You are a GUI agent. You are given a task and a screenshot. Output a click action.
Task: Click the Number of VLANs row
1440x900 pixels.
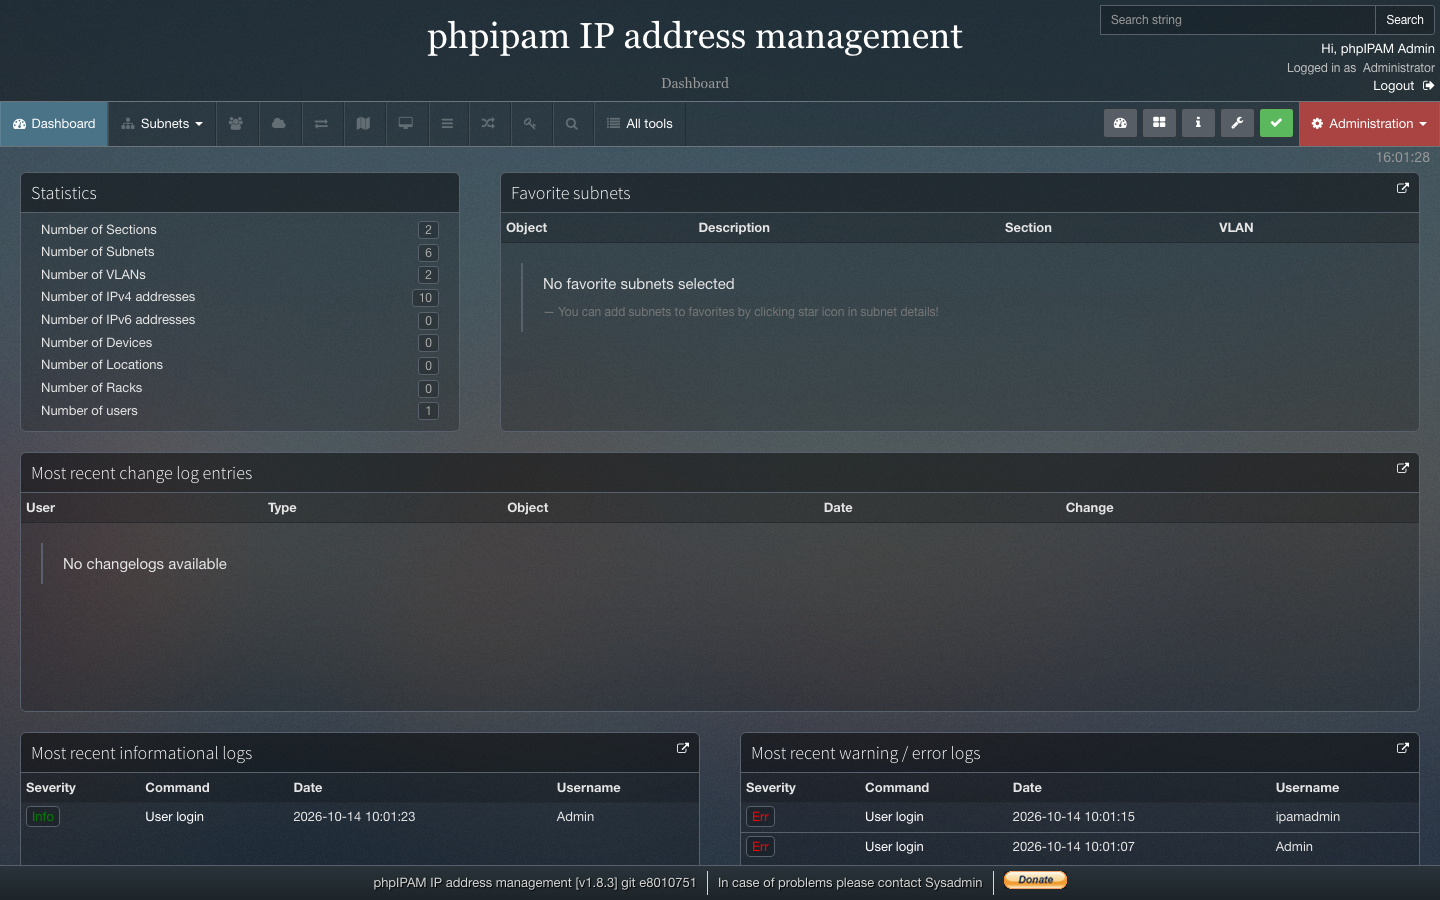[240, 275]
